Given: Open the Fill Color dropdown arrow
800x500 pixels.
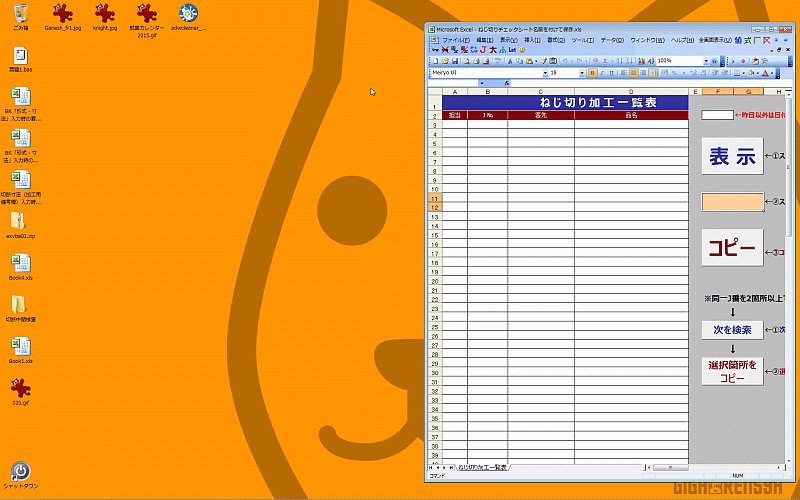Looking at the screenshot, I should (758, 73).
